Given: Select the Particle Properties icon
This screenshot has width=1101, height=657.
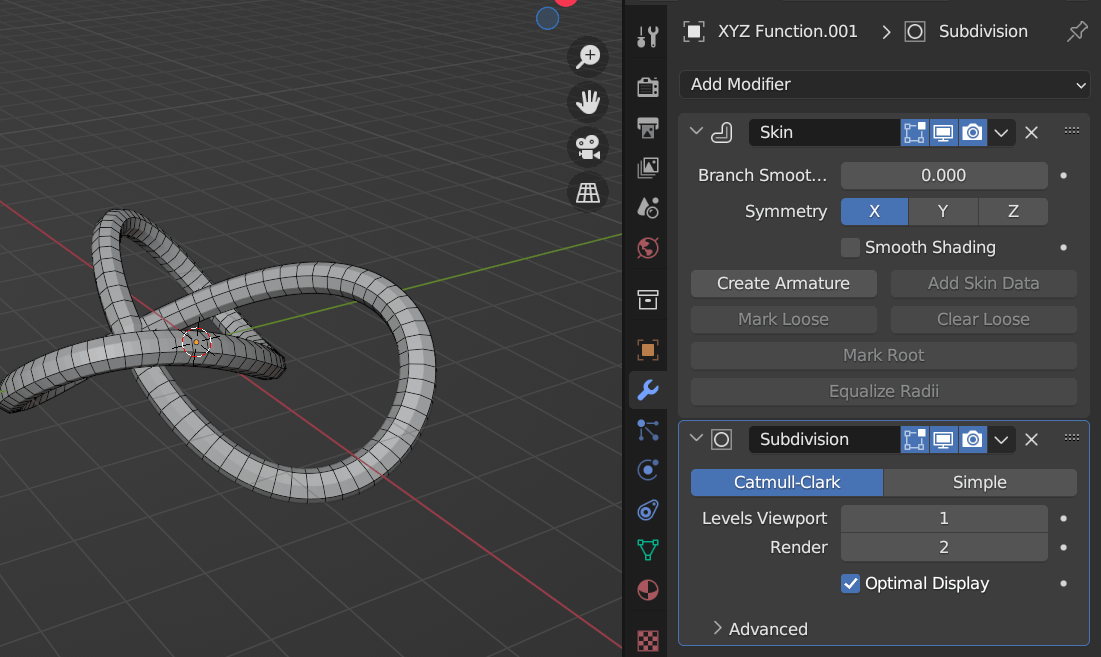Looking at the screenshot, I should tap(647, 429).
